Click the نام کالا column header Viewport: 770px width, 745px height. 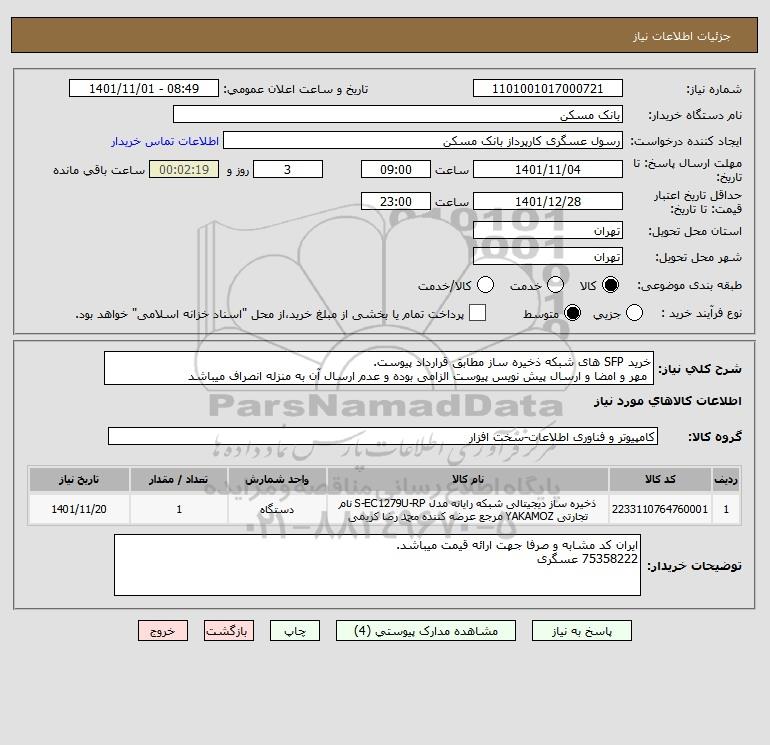[468, 479]
